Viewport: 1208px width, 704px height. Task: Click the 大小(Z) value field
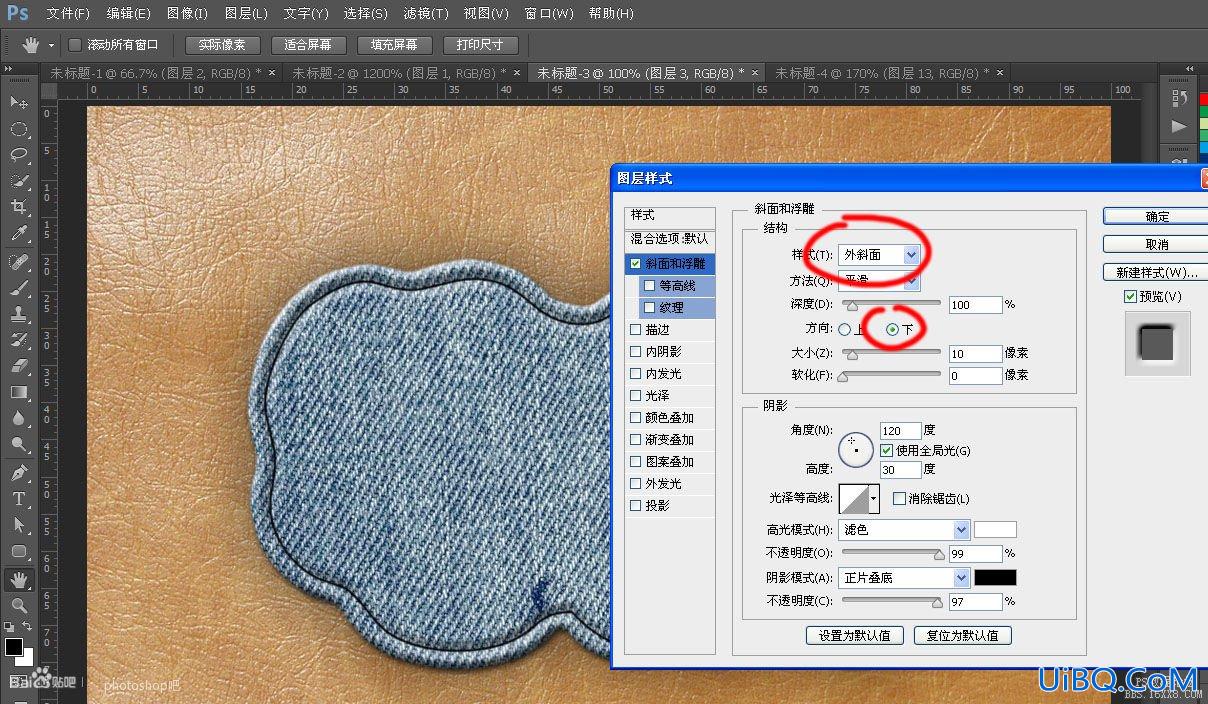pyautogui.click(x=975, y=353)
